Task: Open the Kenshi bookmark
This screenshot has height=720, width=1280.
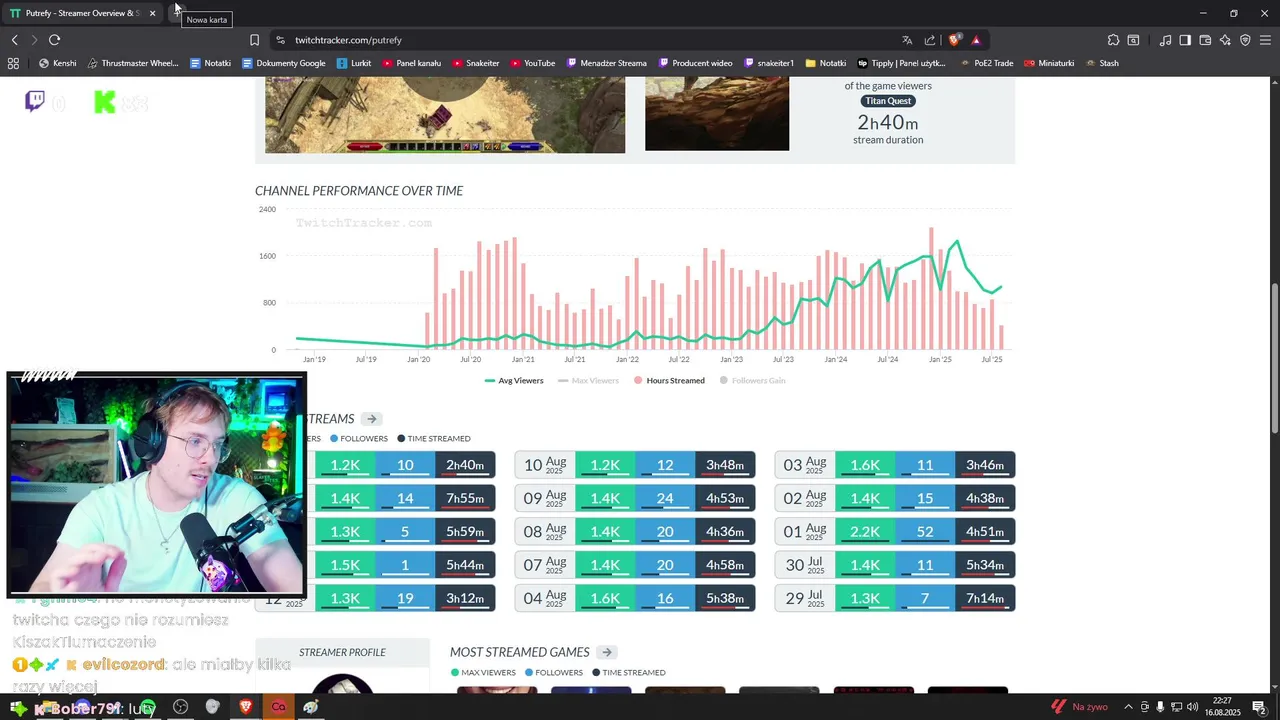Action: [57, 63]
